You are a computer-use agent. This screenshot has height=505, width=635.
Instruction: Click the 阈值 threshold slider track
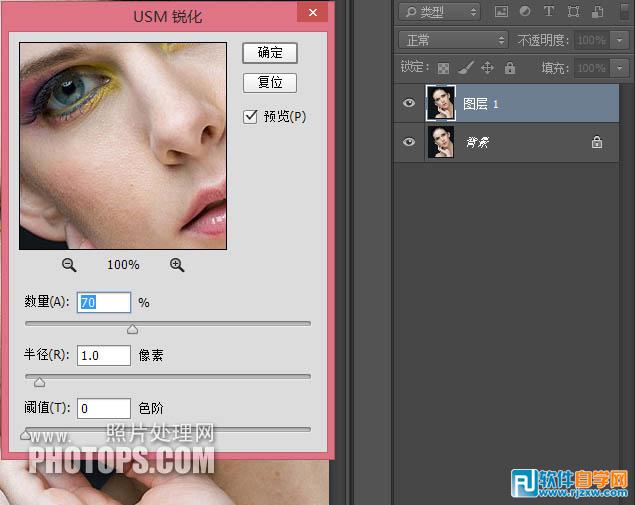pyautogui.click(x=168, y=429)
